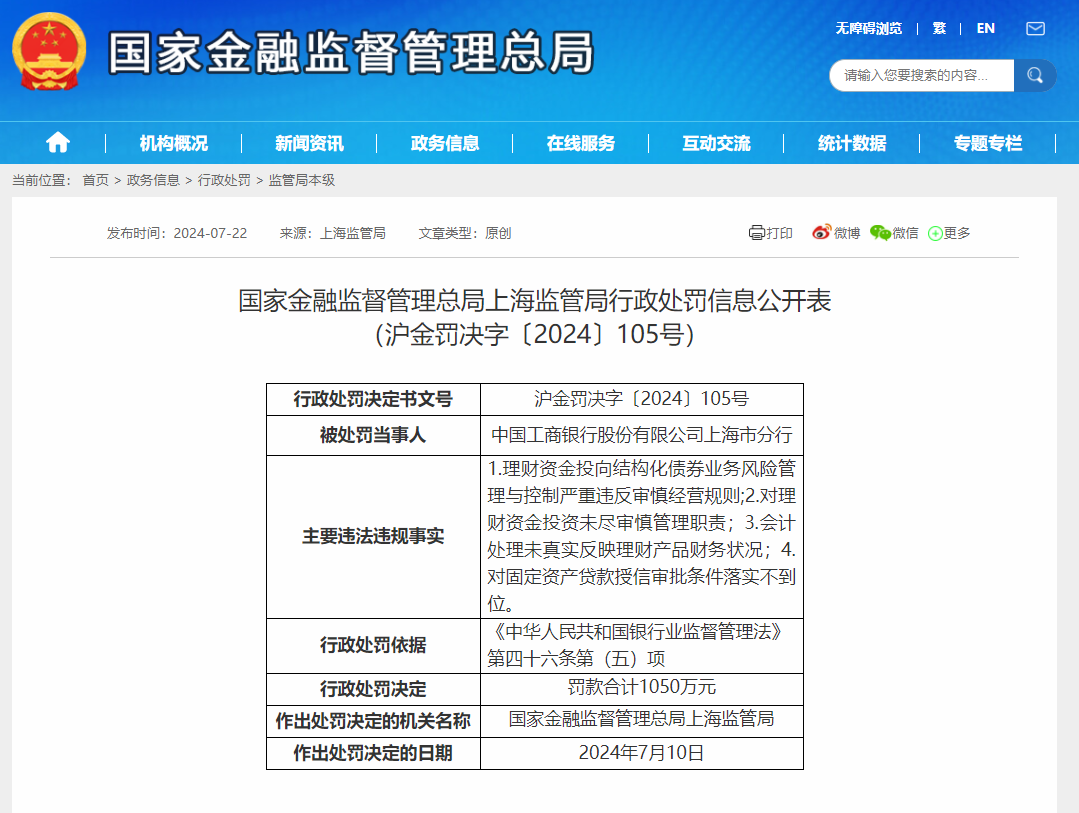Click the search magnifier icon
This screenshot has height=813, width=1079.
(x=1035, y=75)
